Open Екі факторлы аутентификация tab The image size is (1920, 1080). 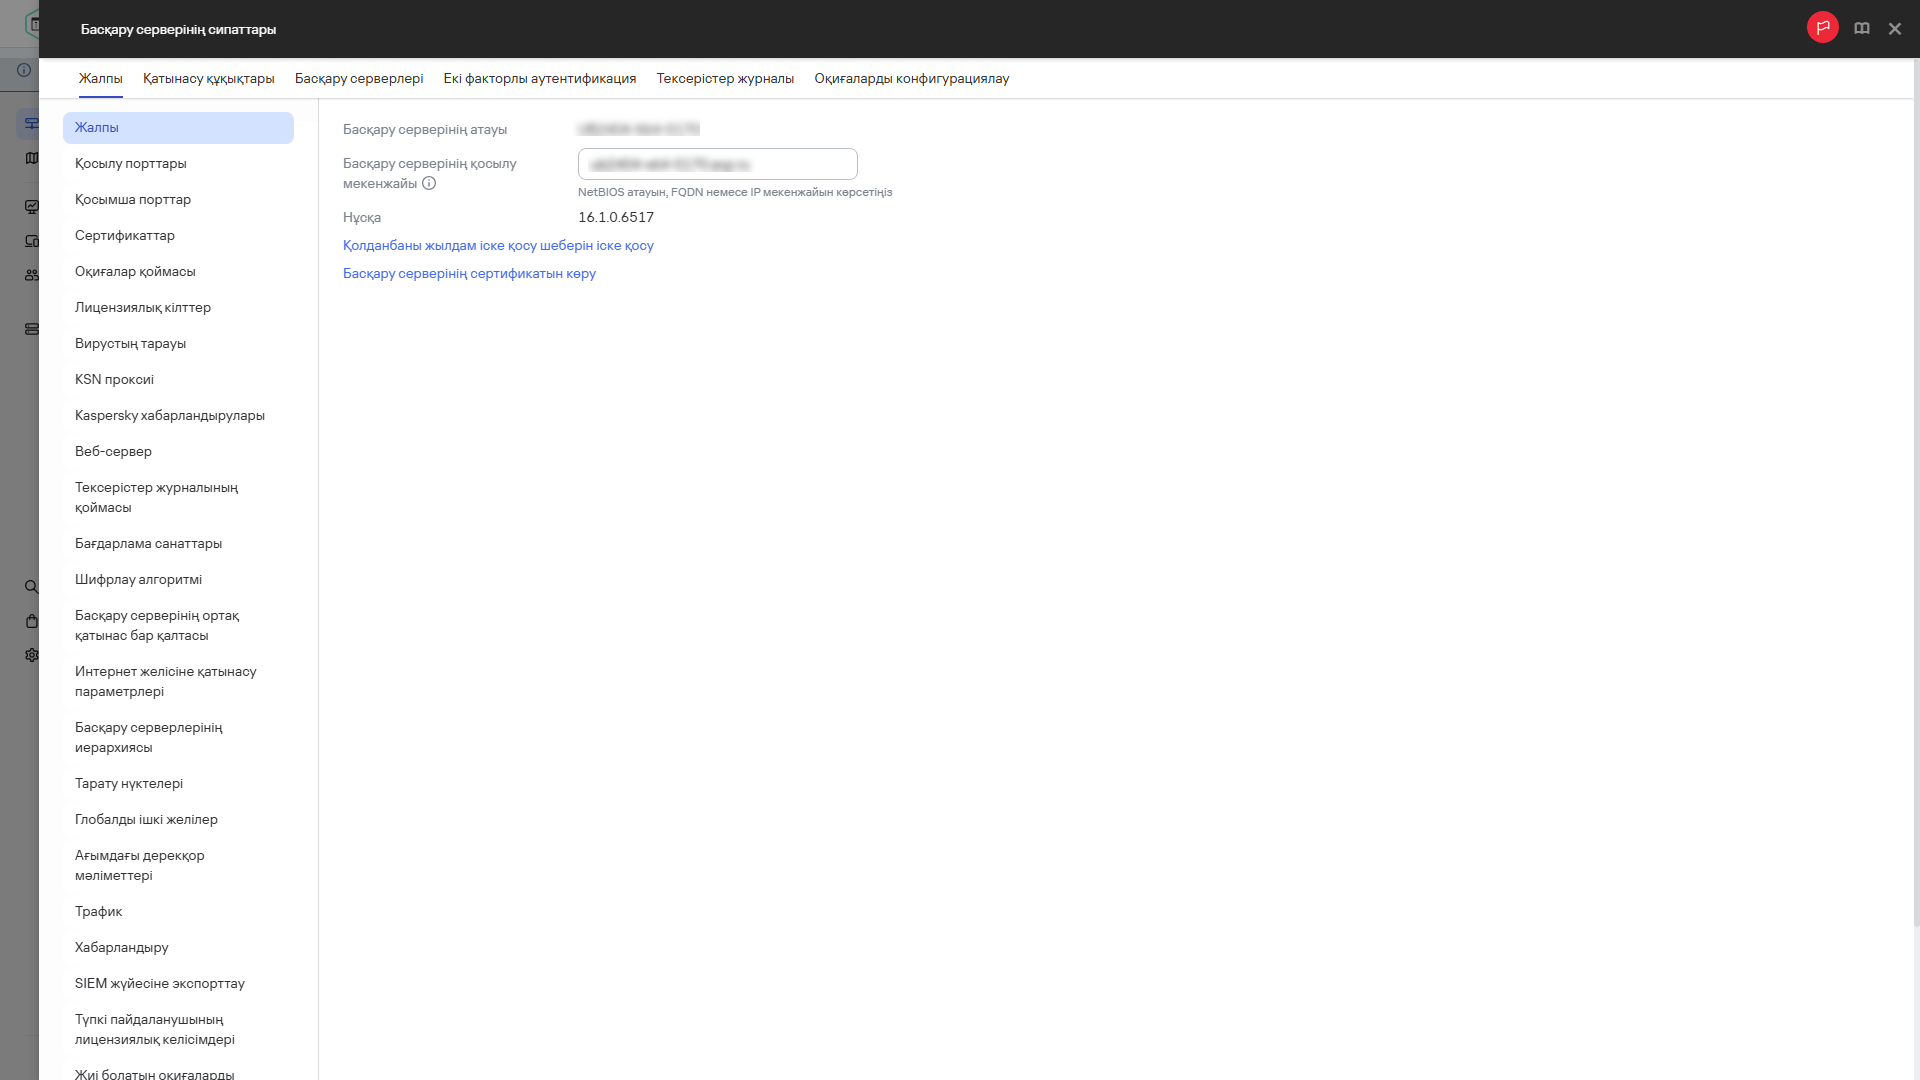tap(540, 79)
